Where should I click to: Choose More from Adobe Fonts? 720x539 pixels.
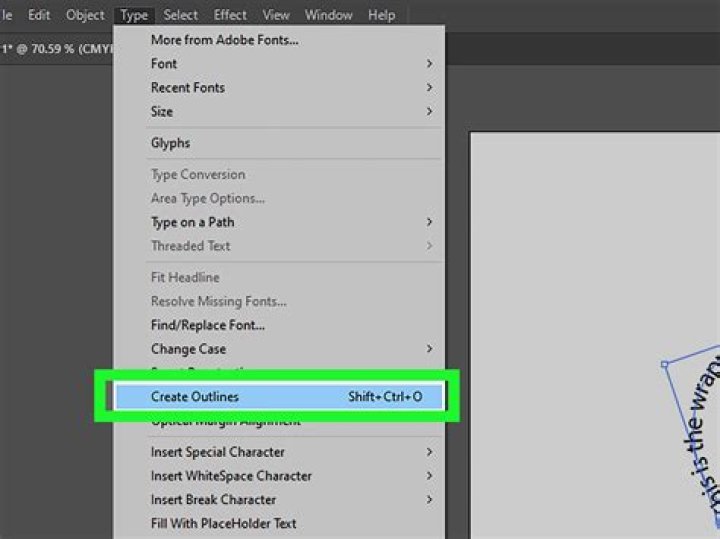224,40
